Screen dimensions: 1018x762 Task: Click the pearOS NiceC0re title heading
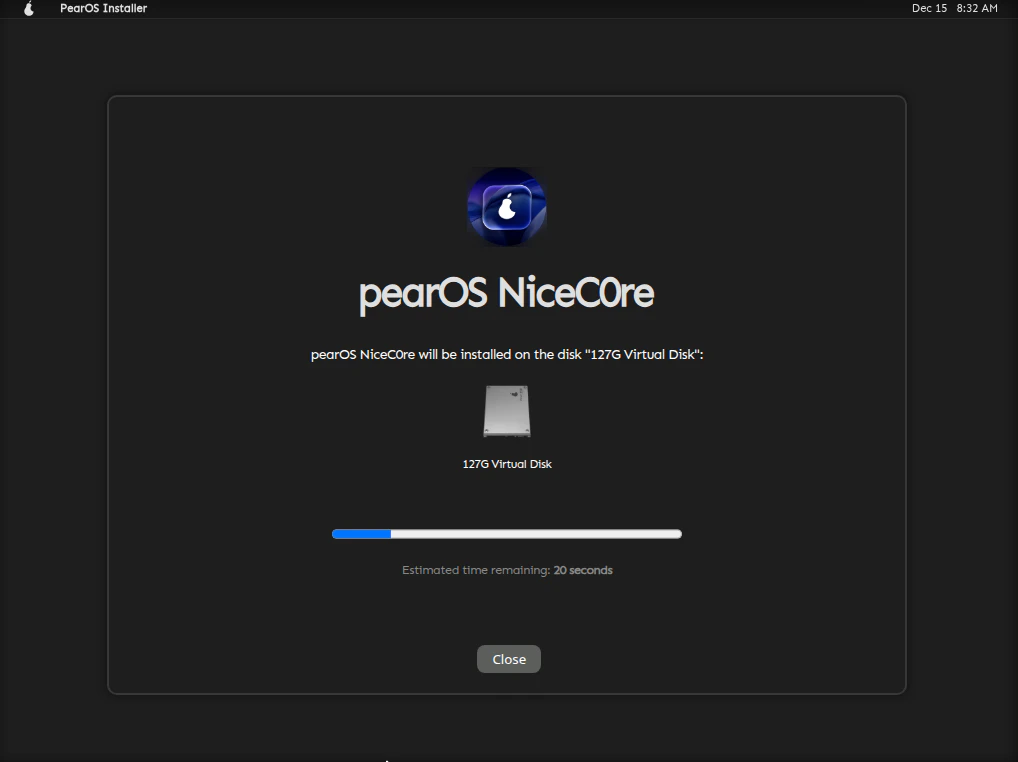point(506,293)
